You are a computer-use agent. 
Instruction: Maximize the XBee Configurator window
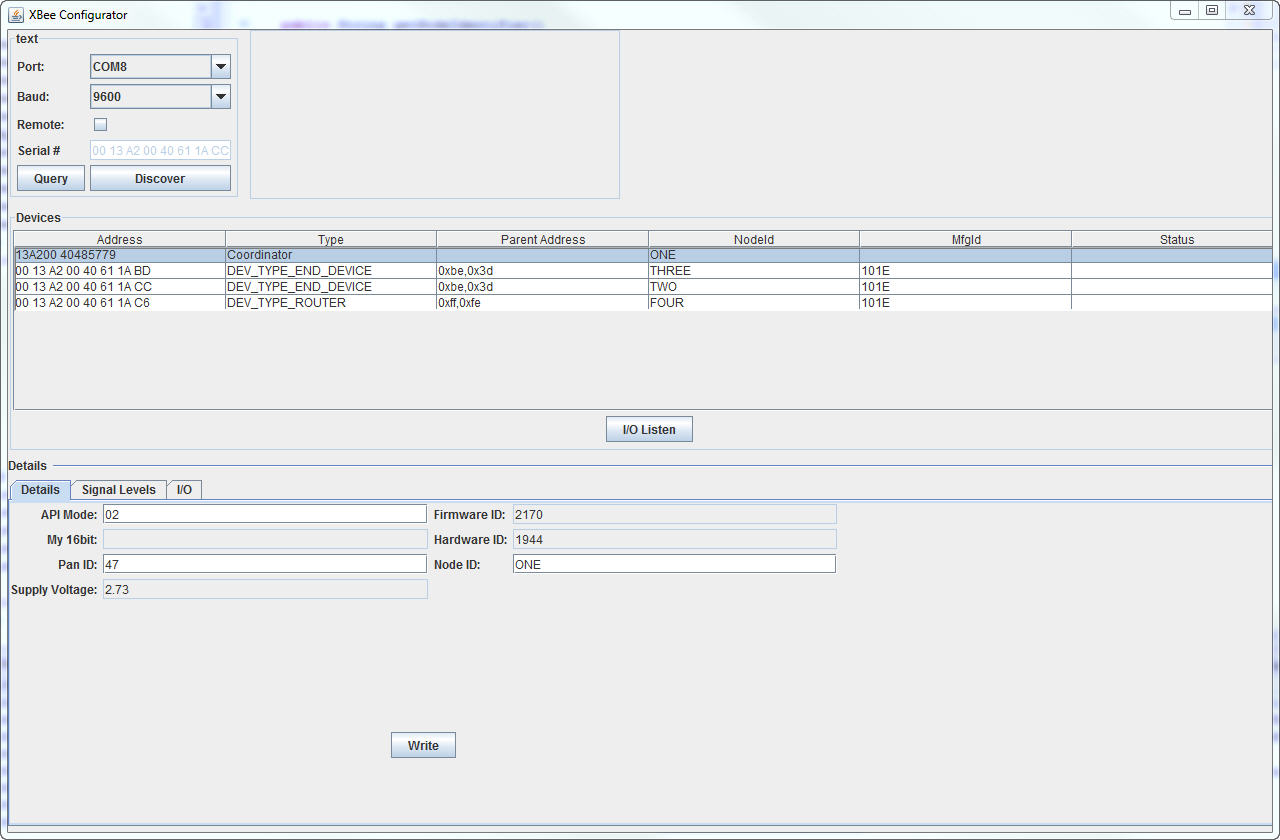click(x=1212, y=11)
